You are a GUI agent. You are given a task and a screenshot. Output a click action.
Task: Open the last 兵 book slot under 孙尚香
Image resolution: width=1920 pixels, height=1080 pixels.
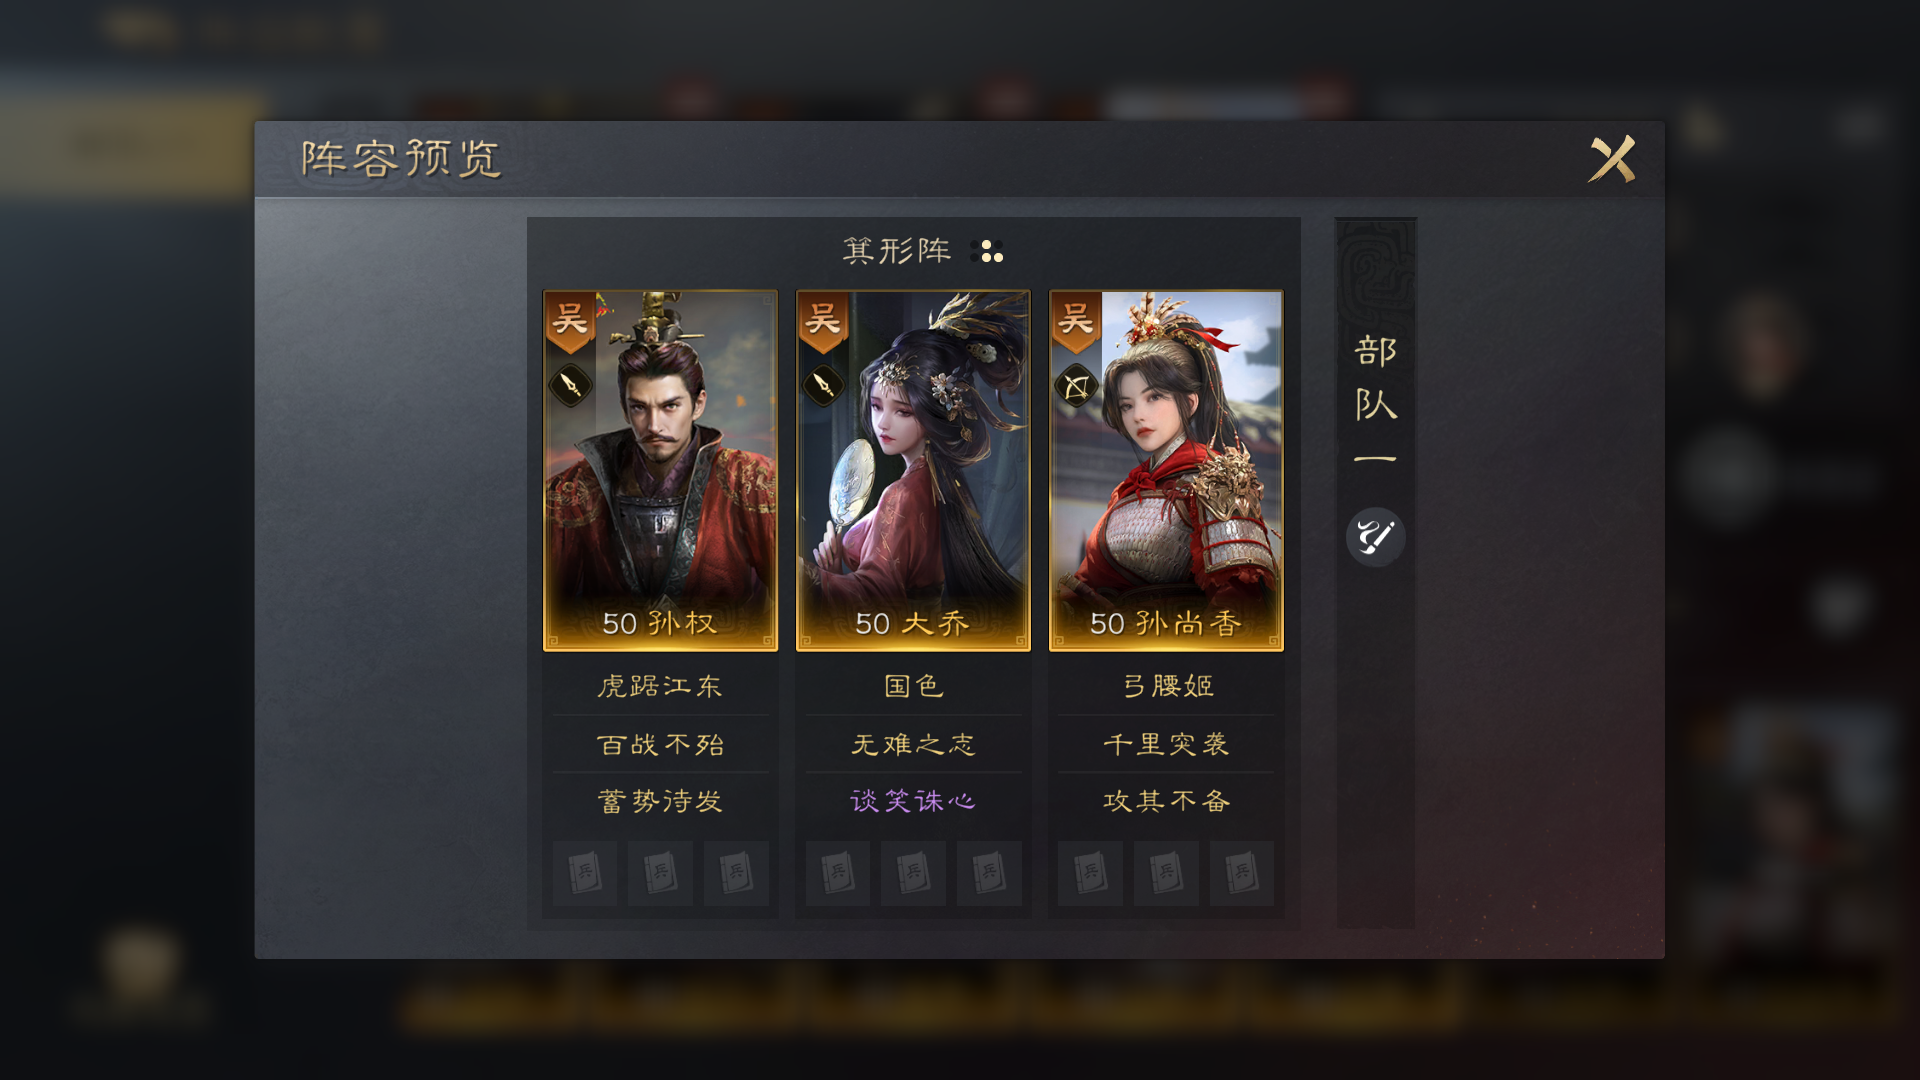[x=1241, y=873]
